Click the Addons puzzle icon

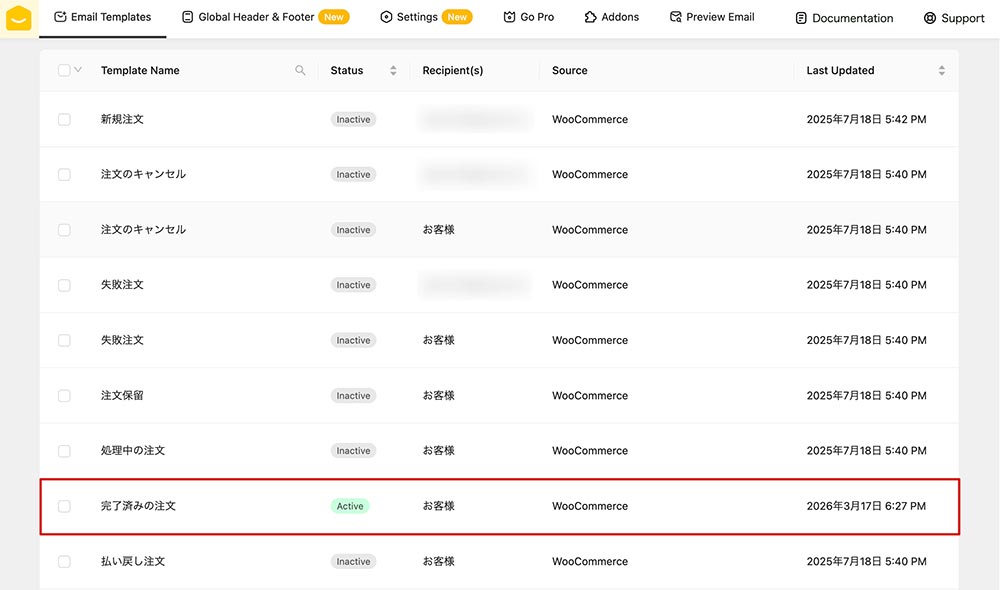tap(591, 17)
